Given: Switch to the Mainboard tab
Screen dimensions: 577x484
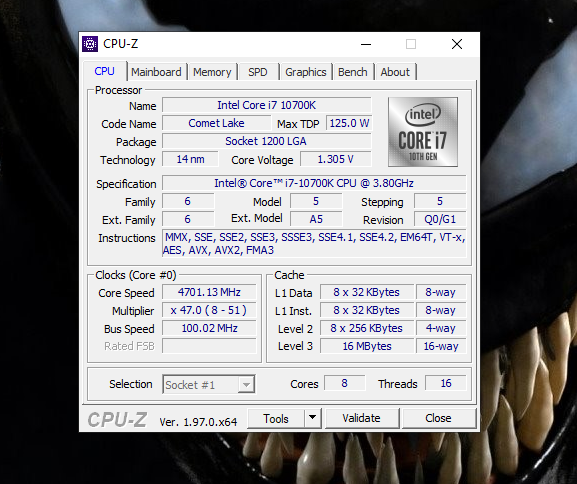Looking at the screenshot, I should click(x=156, y=72).
